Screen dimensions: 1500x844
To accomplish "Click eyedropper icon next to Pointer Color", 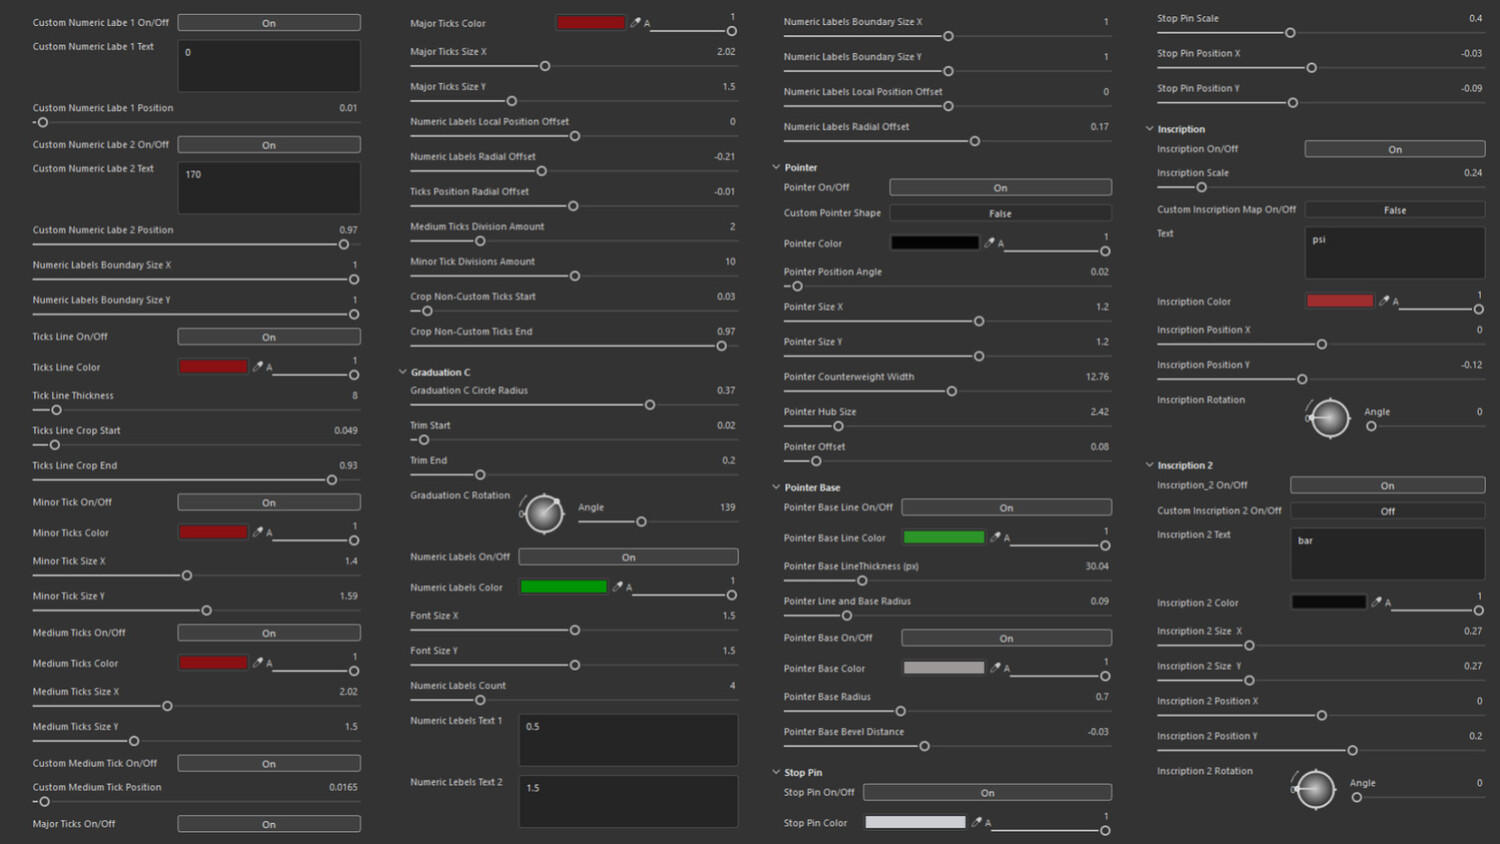I will (989, 243).
